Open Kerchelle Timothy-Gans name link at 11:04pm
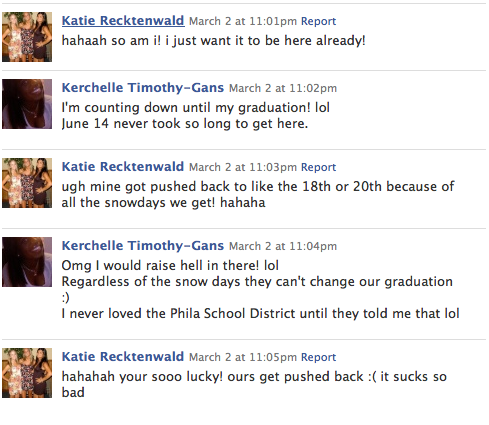This screenshot has width=489, height=425. click(x=143, y=246)
